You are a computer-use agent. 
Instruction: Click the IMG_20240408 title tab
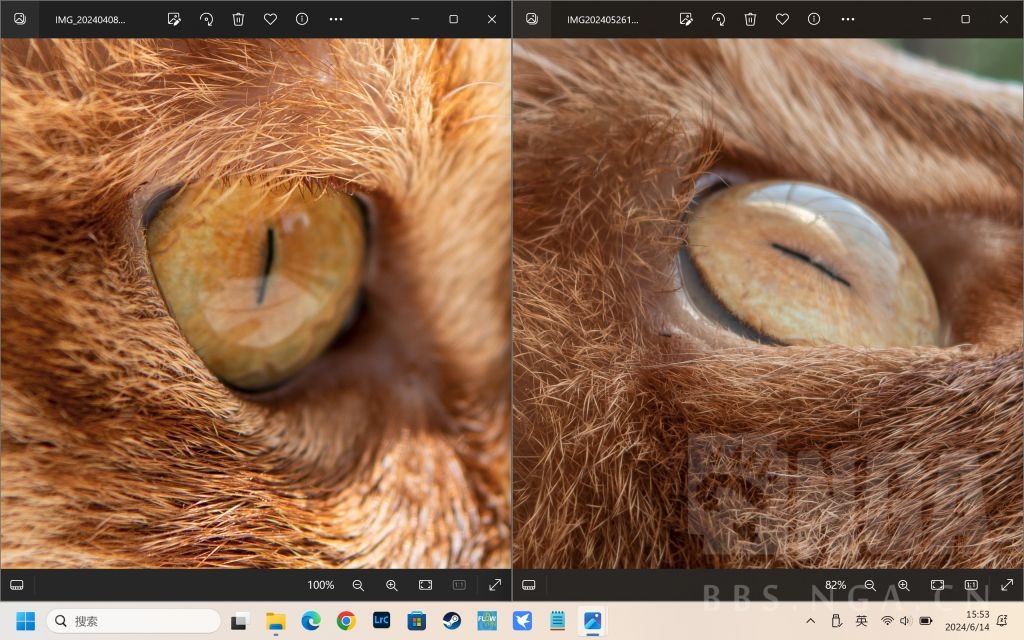click(90, 19)
